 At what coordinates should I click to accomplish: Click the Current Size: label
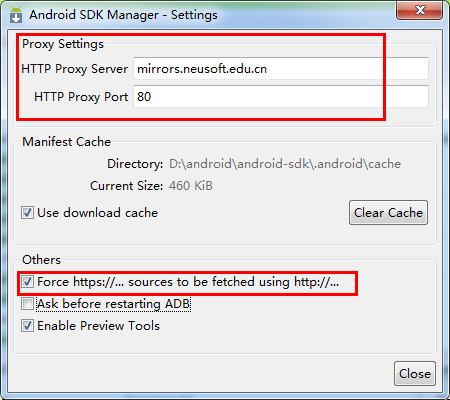click(126, 186)
